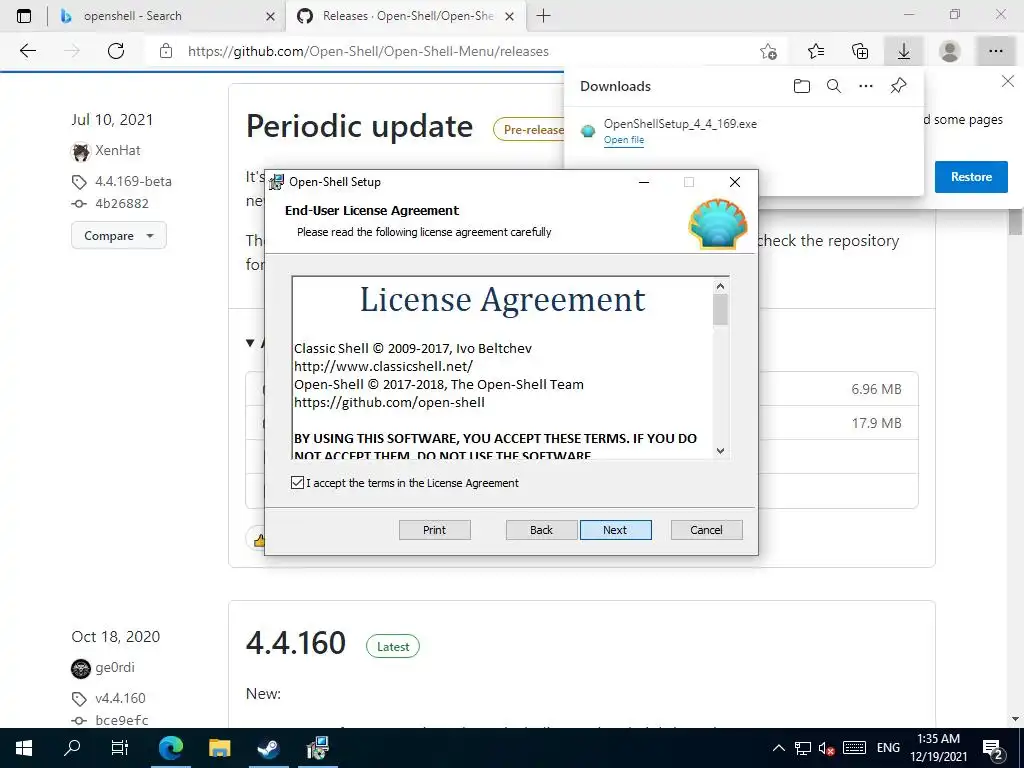Open the taskbar clock and date
1024x768 pixels.
click(938, 748)
